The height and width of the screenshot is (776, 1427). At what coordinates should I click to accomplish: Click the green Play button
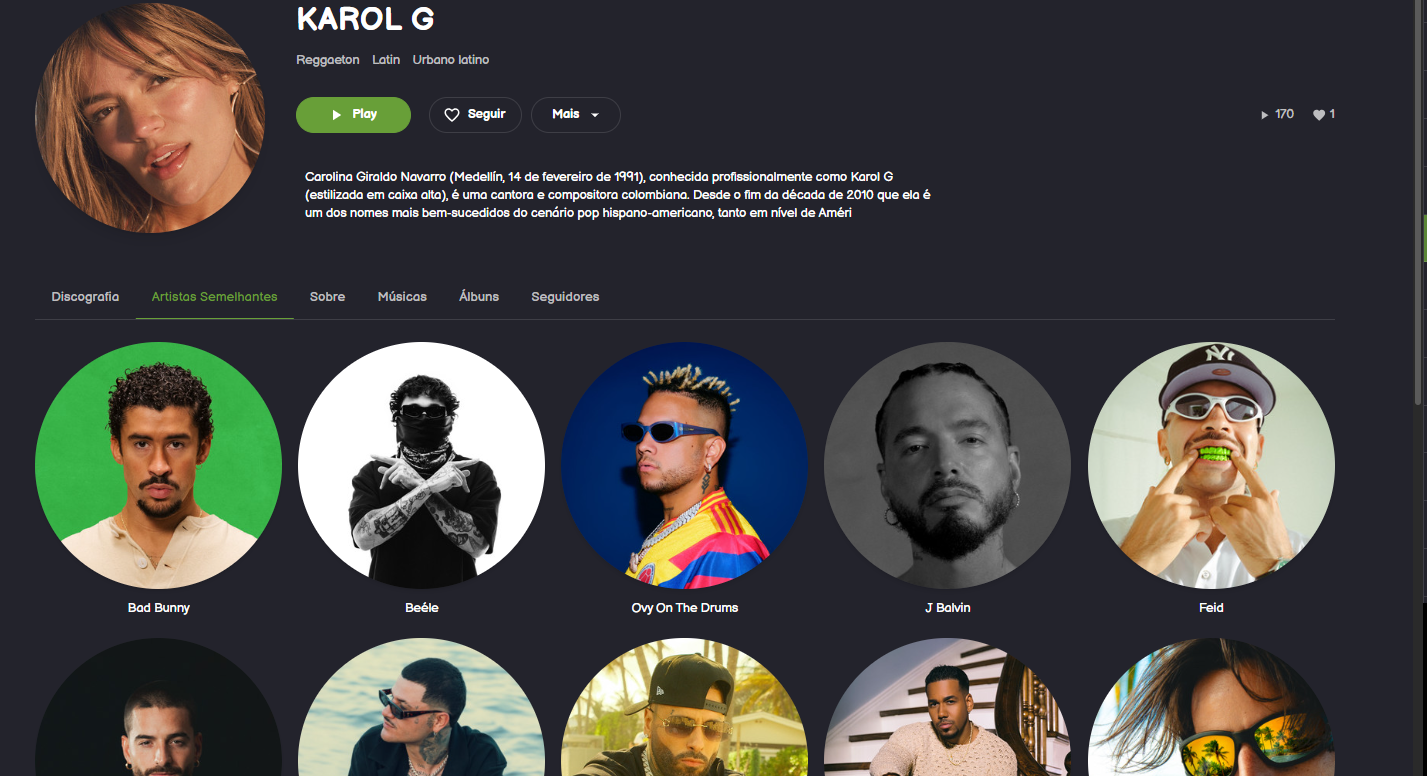(353, 115)
